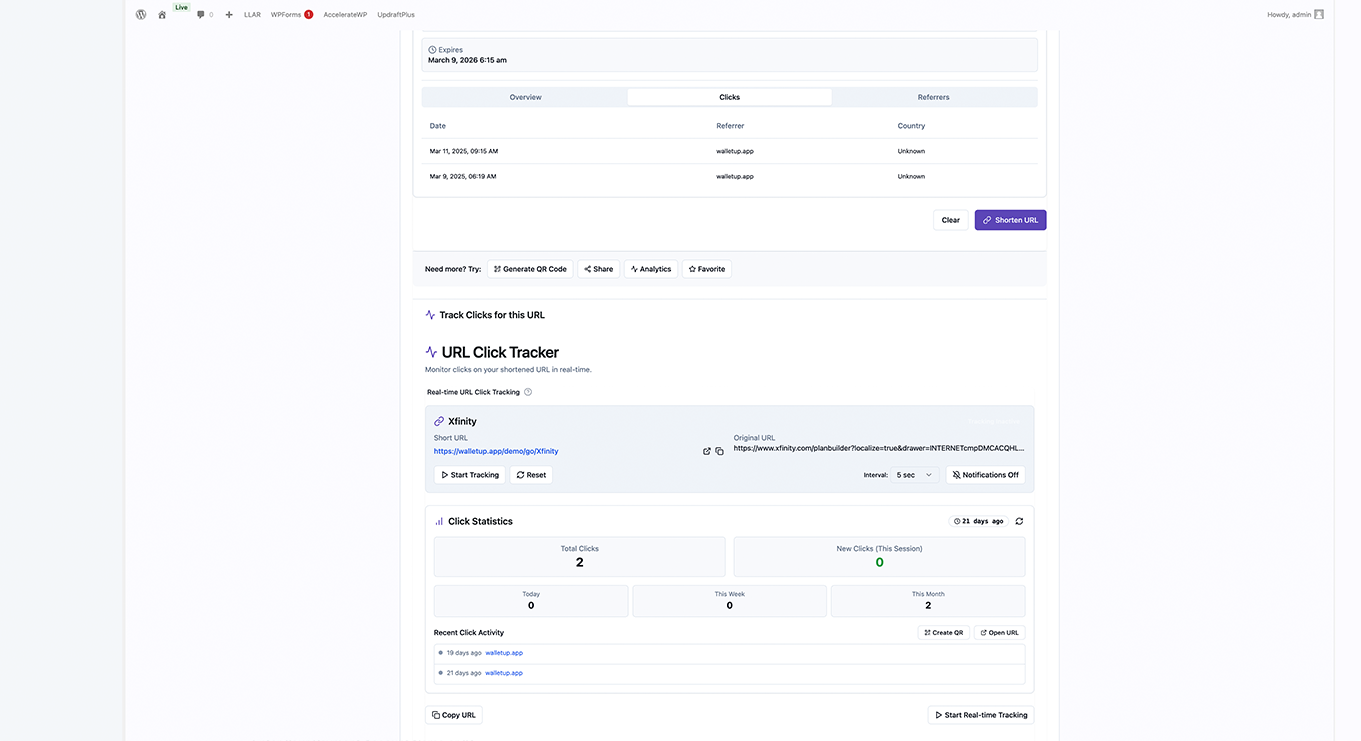Open walletup.app link from 21 days ago
The width and height of the screenshot is (1361, 741).
(504, 673)
